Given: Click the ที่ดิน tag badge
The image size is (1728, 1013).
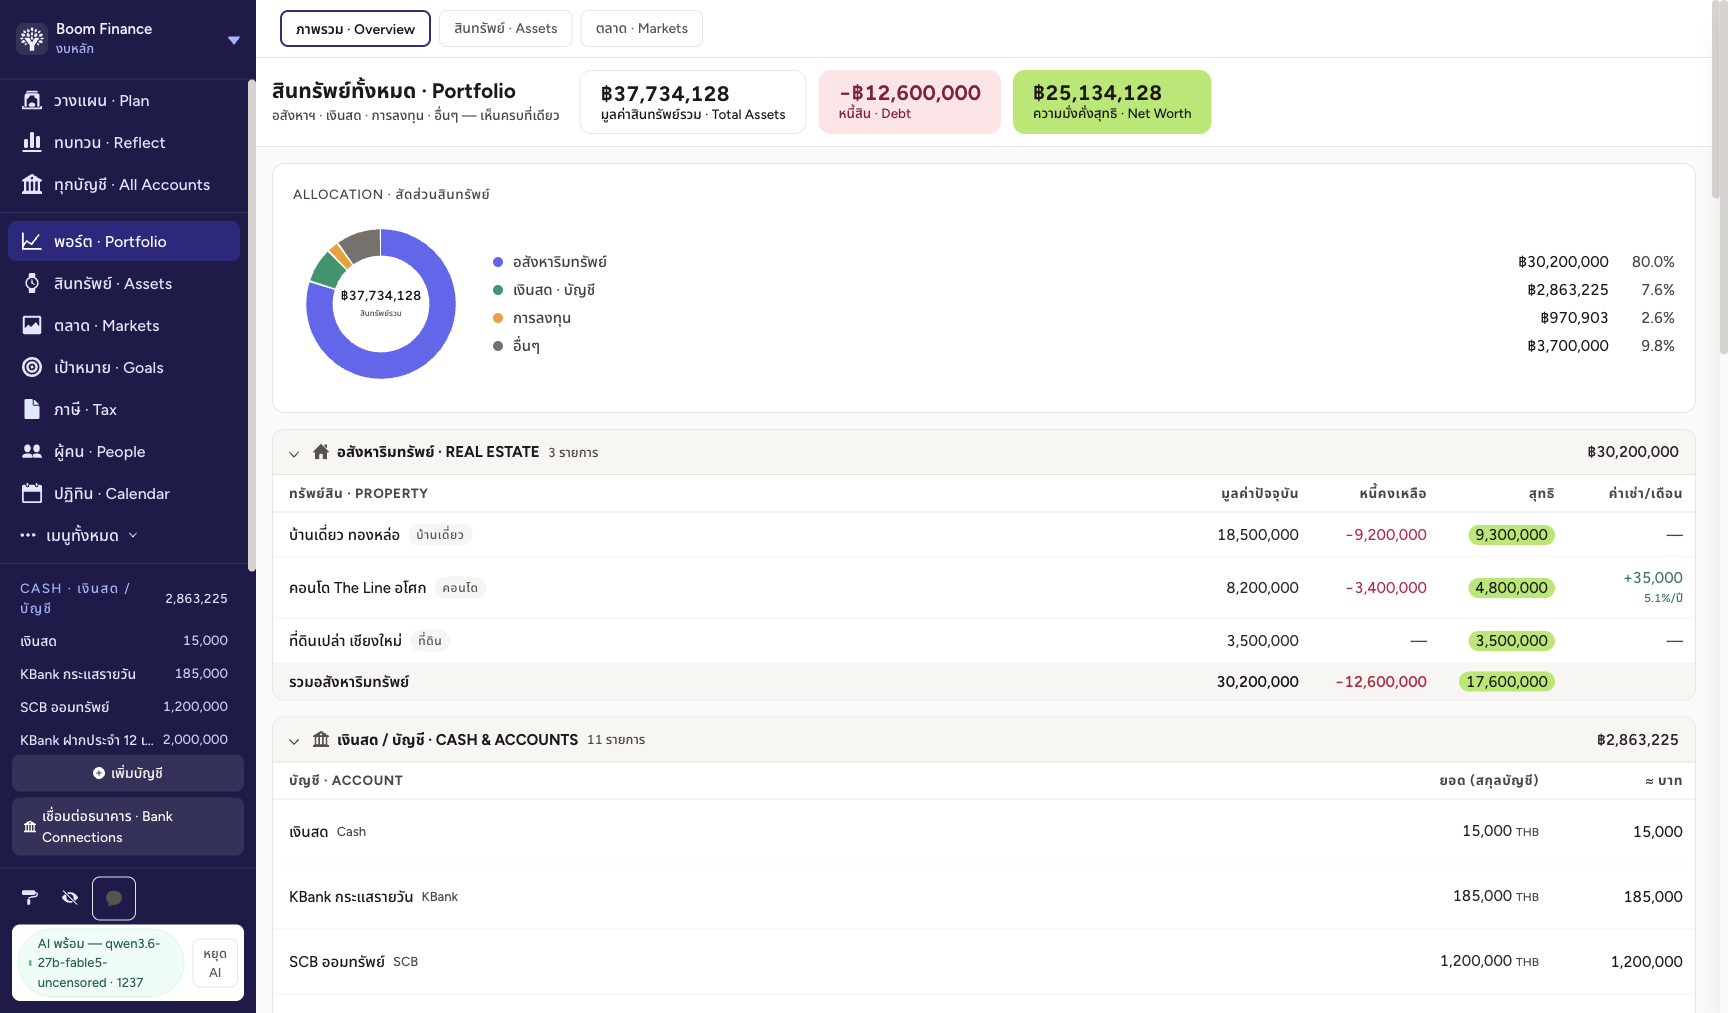Looking at the screenshot, I should pos(430,641).
